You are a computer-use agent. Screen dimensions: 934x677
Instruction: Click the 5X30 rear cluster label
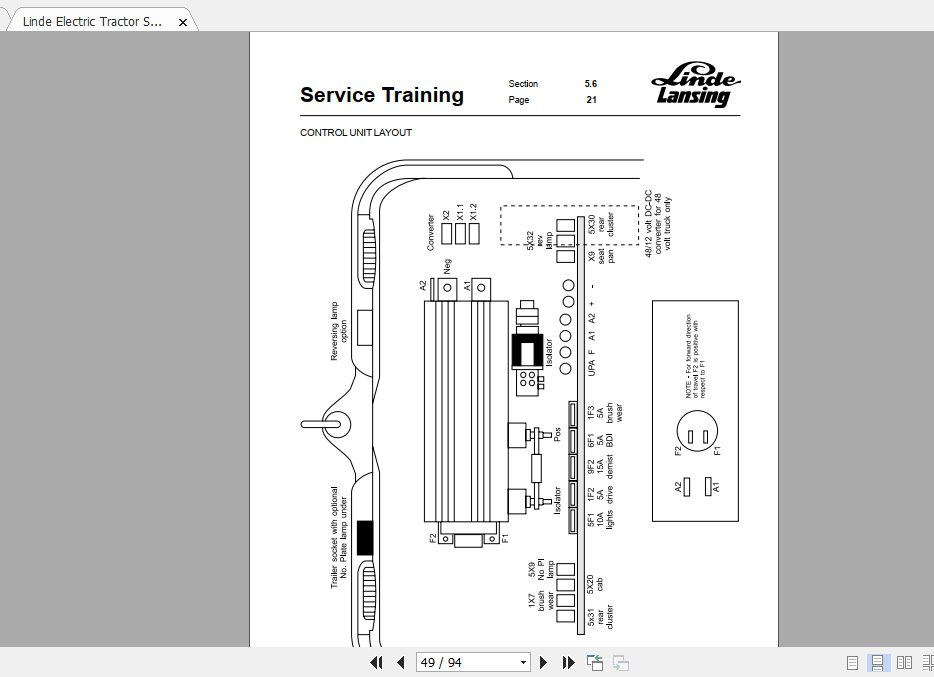click(x=600, y=224)
